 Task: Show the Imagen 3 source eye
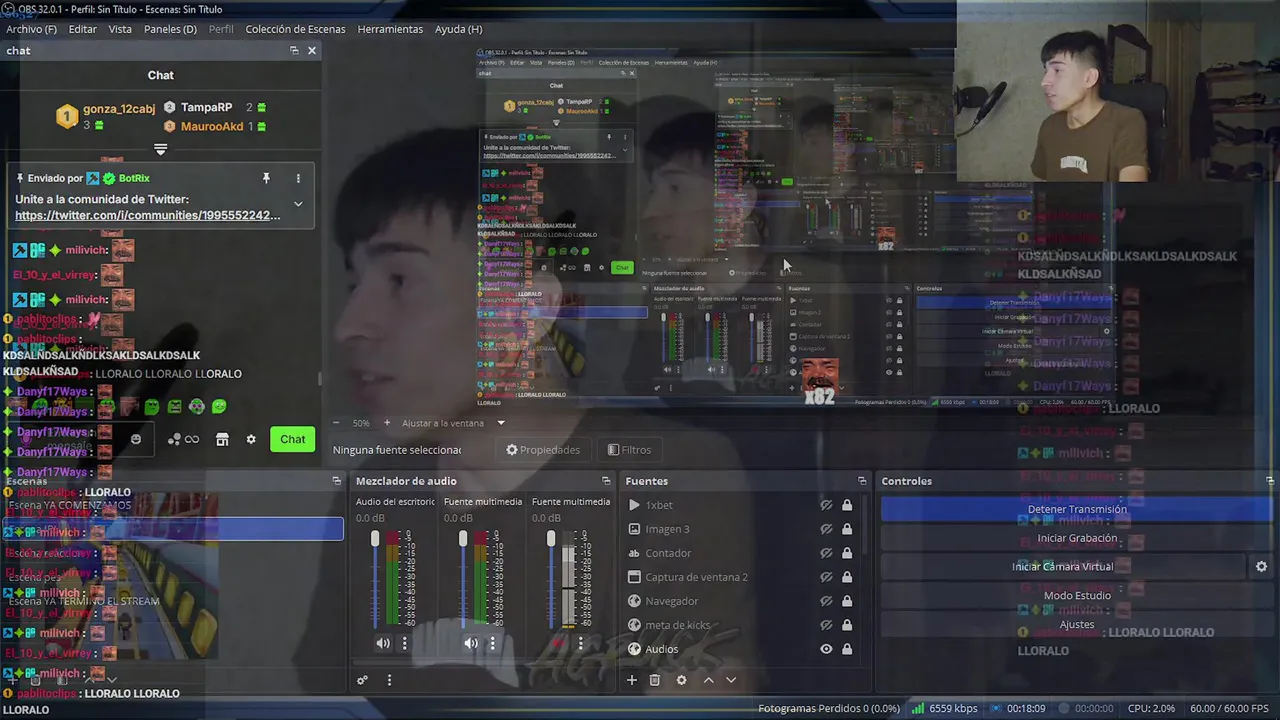(826, 529)
